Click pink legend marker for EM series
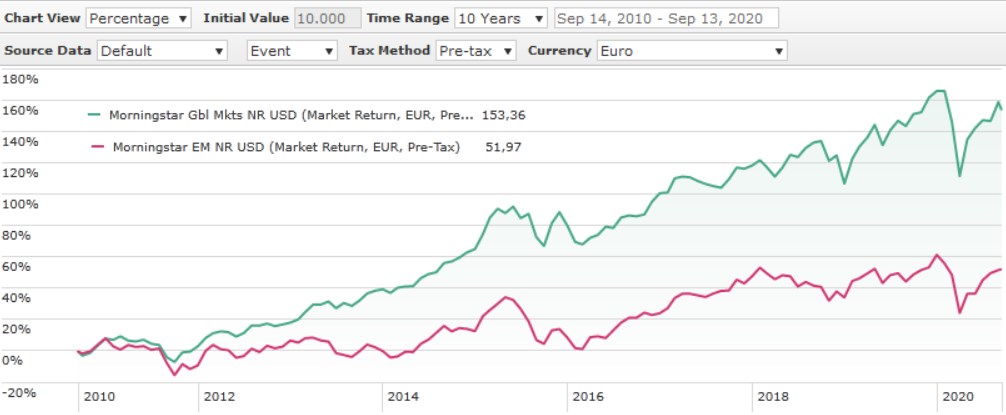Screen dimensions: 1006x415 (97, 148)
